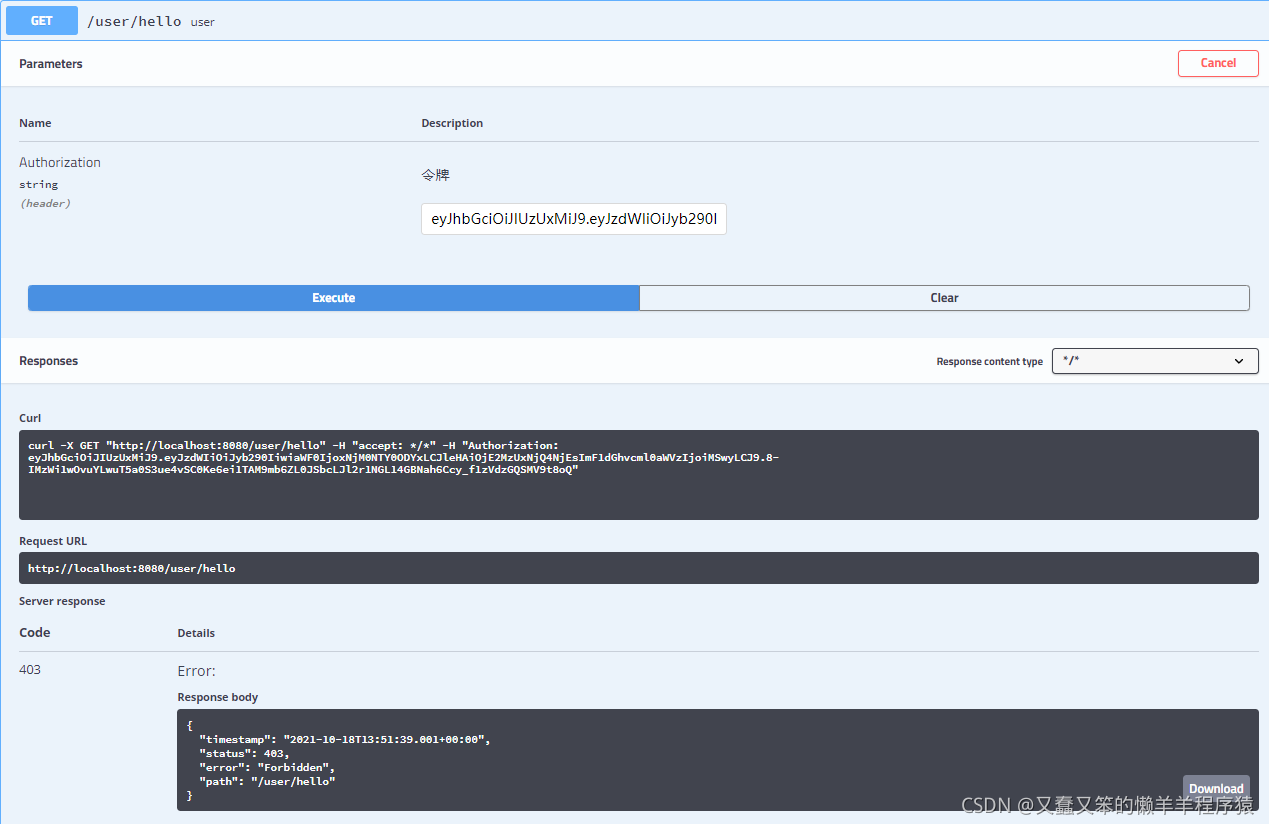Click the Response body label
Viewport: 1269px width, 824px height.
coord(218,697)
